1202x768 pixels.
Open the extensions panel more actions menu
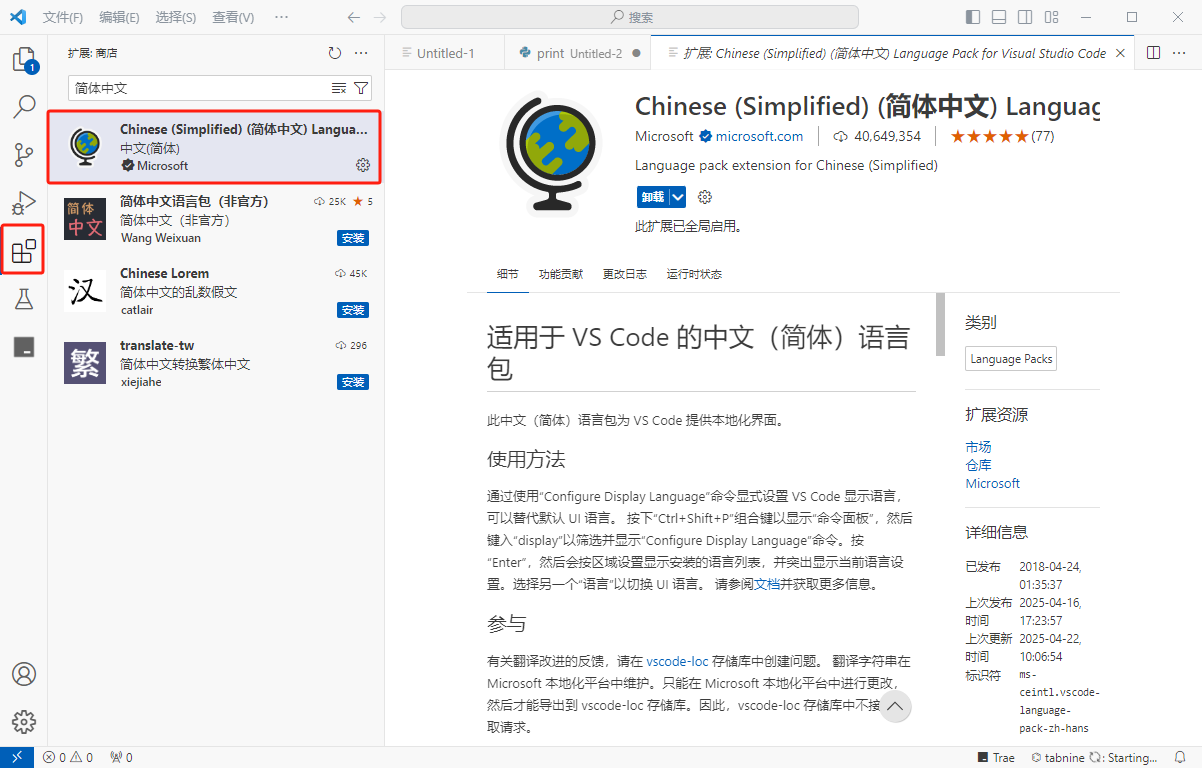point(362,53)
